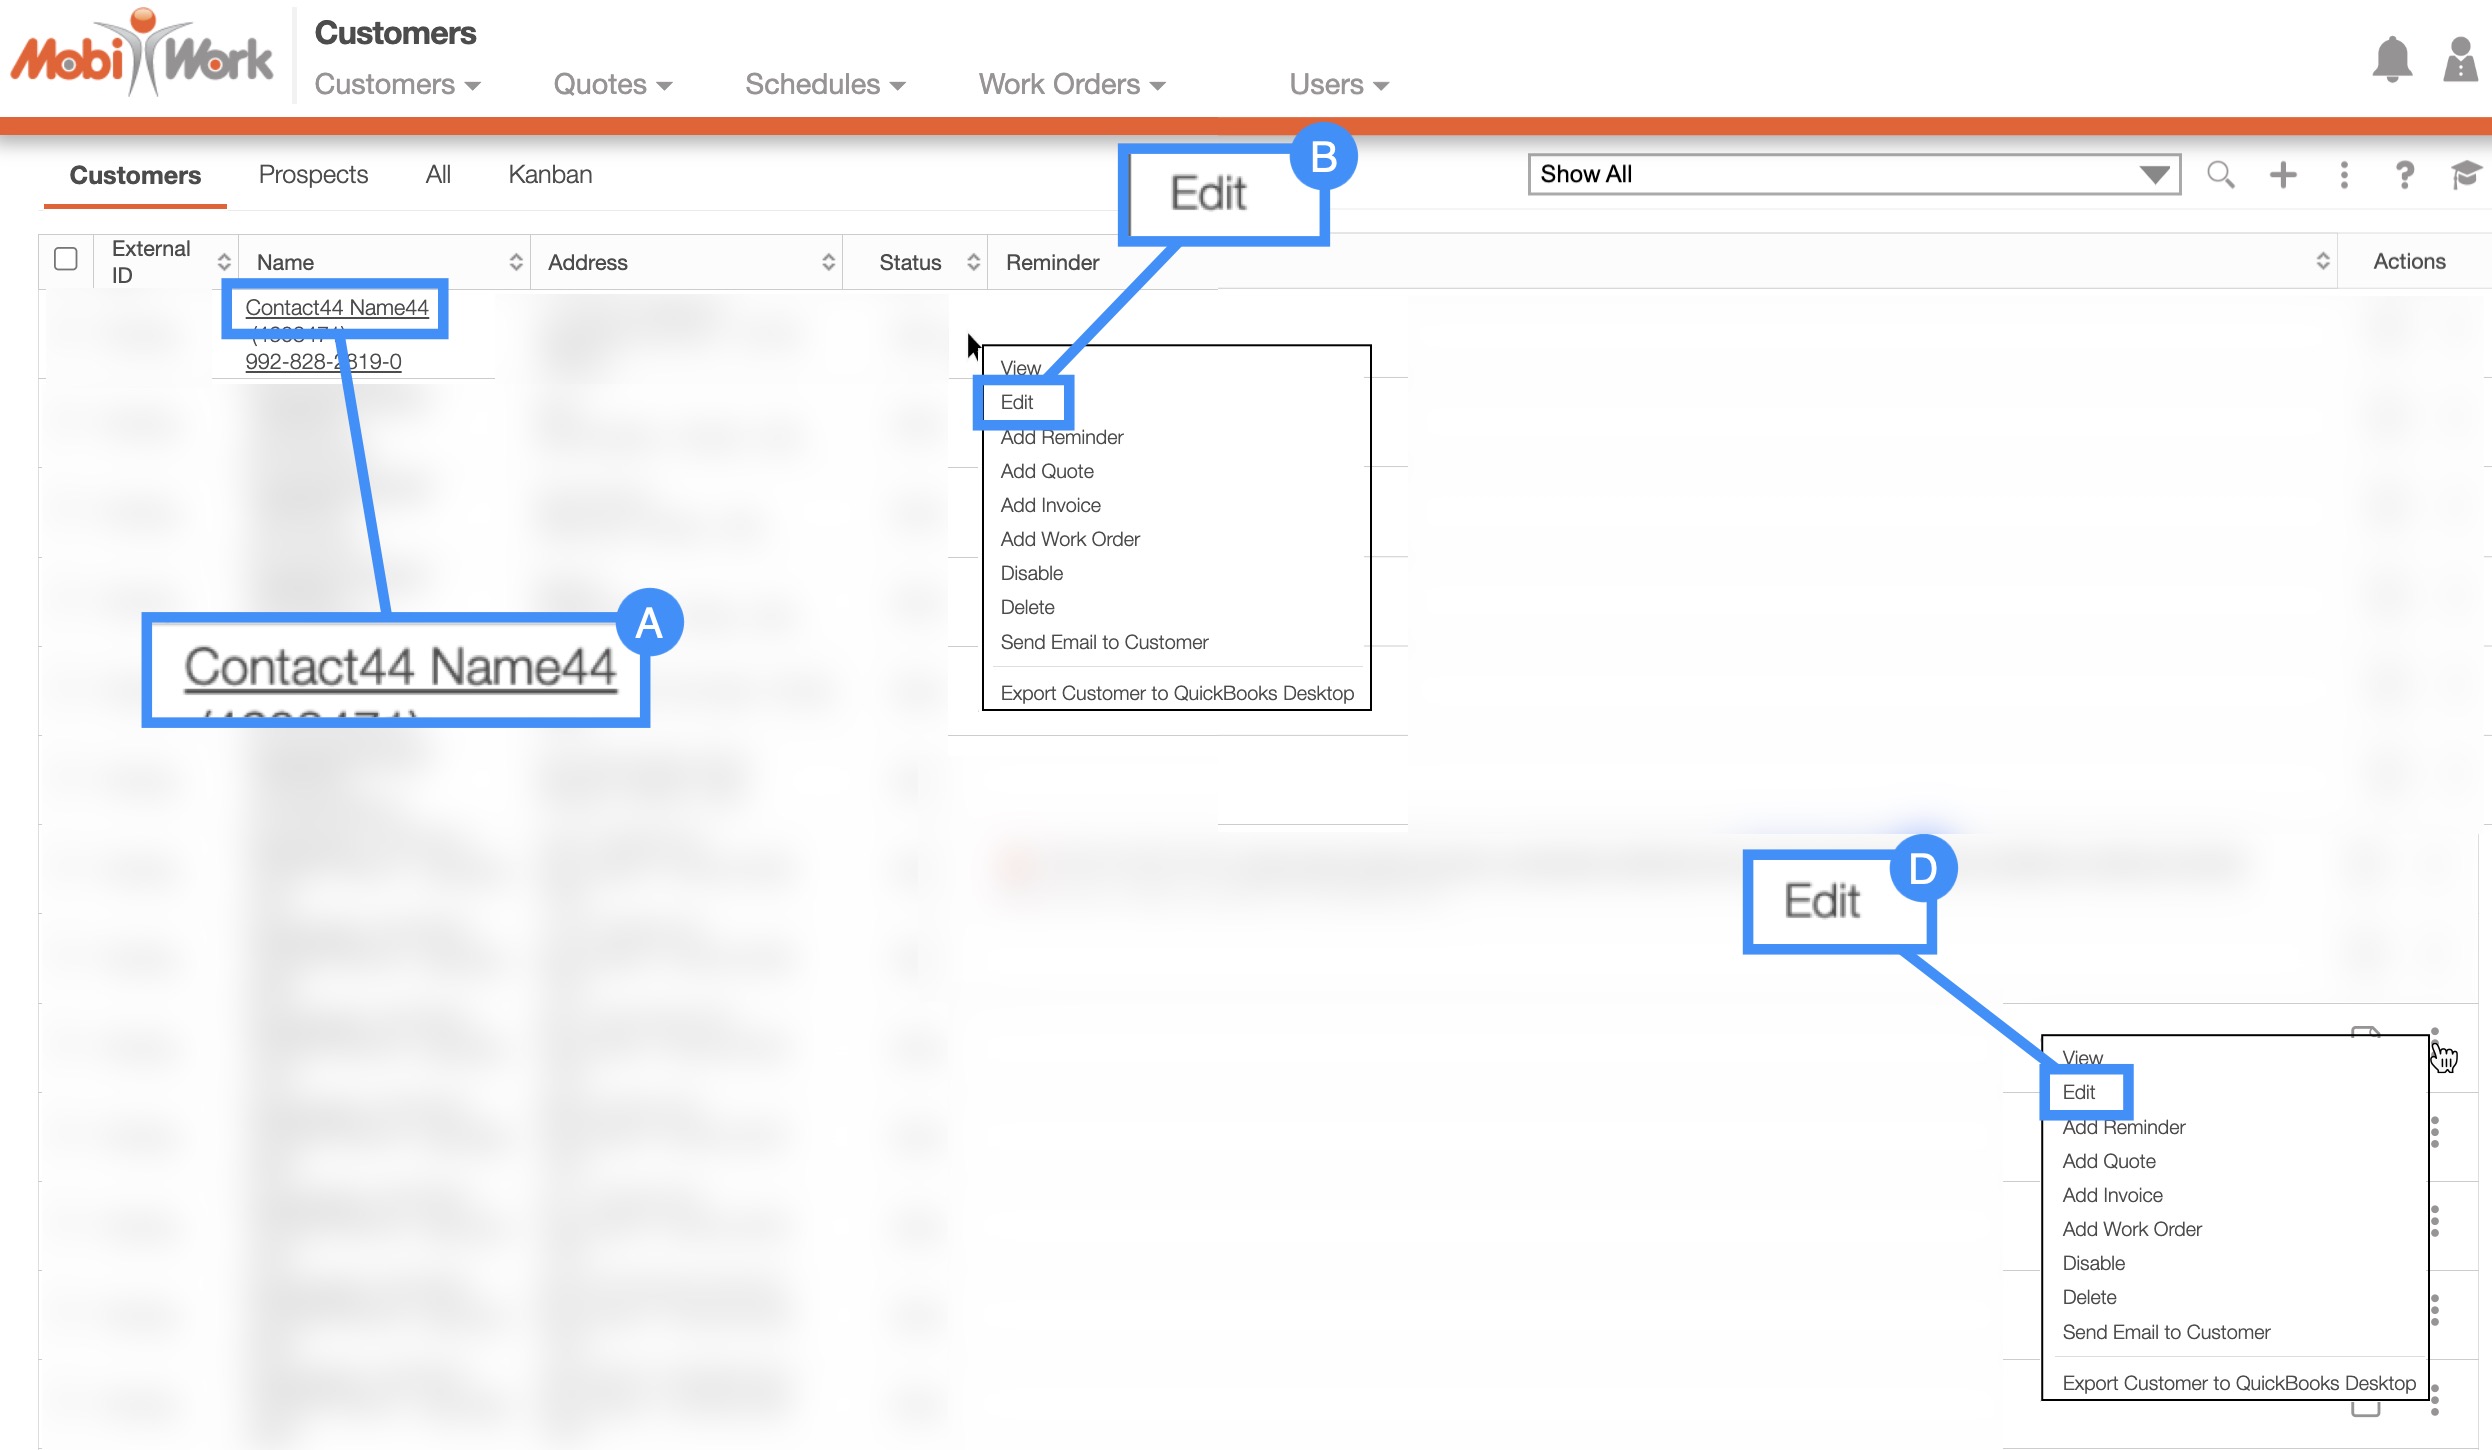This screenshot has width=2492, height=1450.
Task: Open the Contact44 Name44 customer link
Action: [x=336, y=308]
